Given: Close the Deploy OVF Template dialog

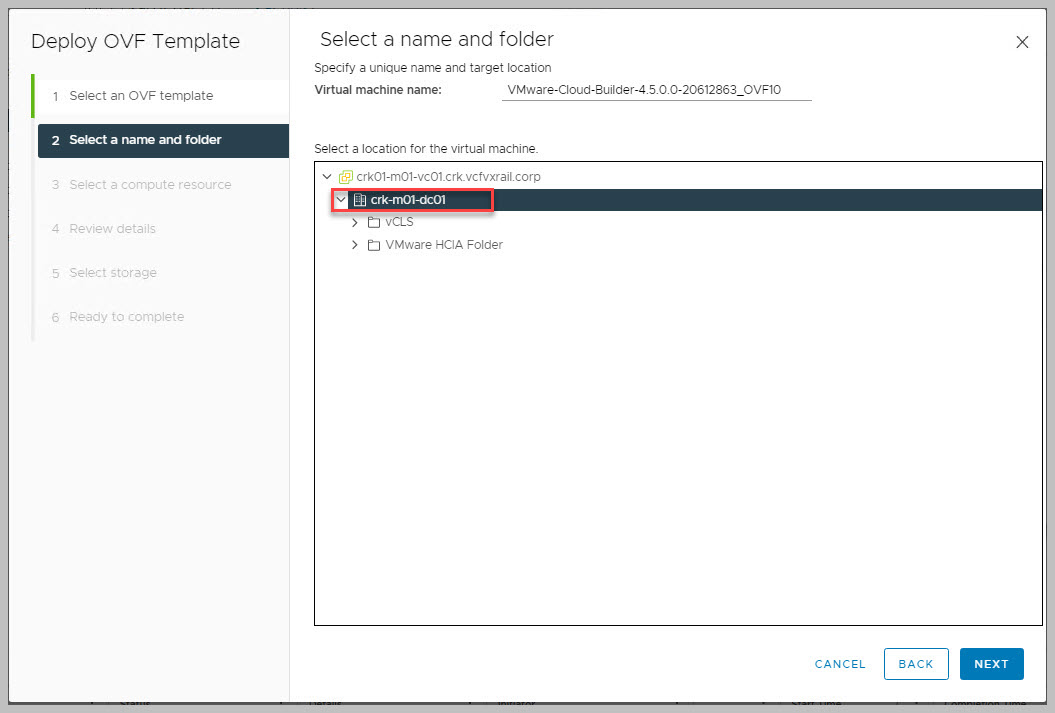Looking at the screenshot, I should [1022, 42].
